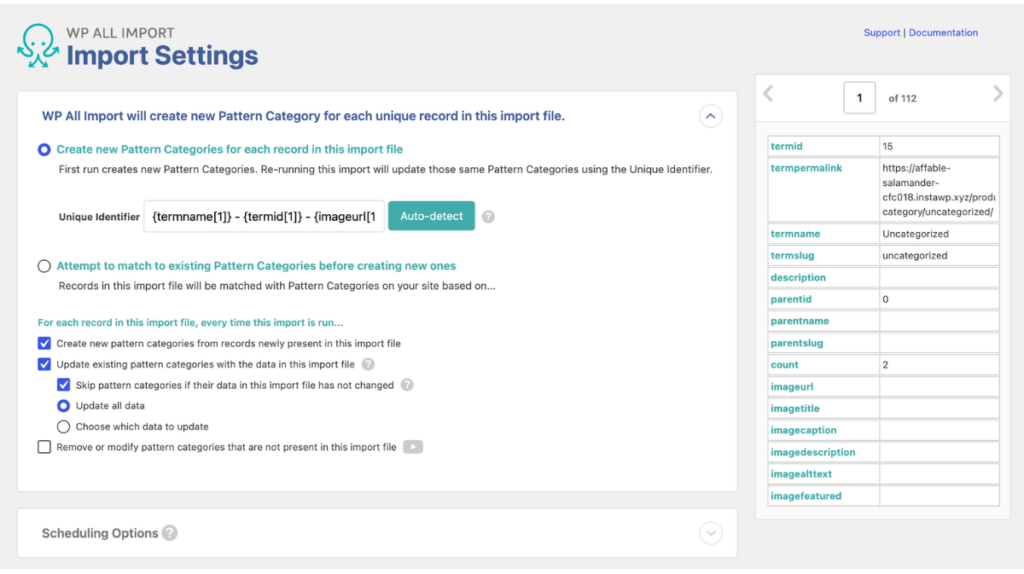Enable Remove or modify pattern categories checkbox

point(44,447)
